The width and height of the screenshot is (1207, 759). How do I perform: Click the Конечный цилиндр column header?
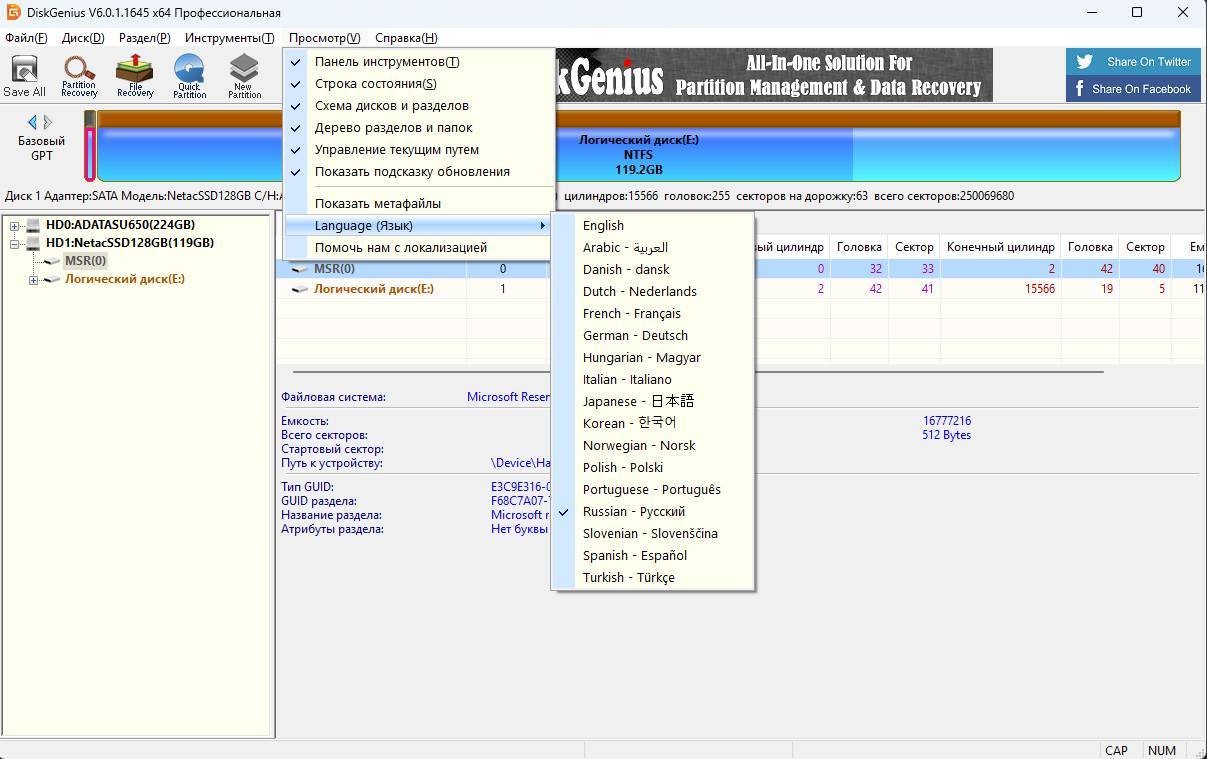point(1000,247)
